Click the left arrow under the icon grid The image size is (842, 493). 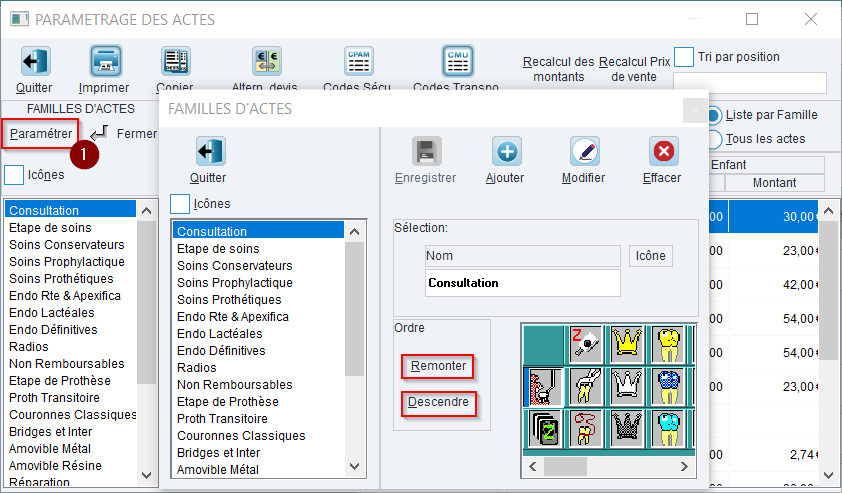(x=532, y=467)
